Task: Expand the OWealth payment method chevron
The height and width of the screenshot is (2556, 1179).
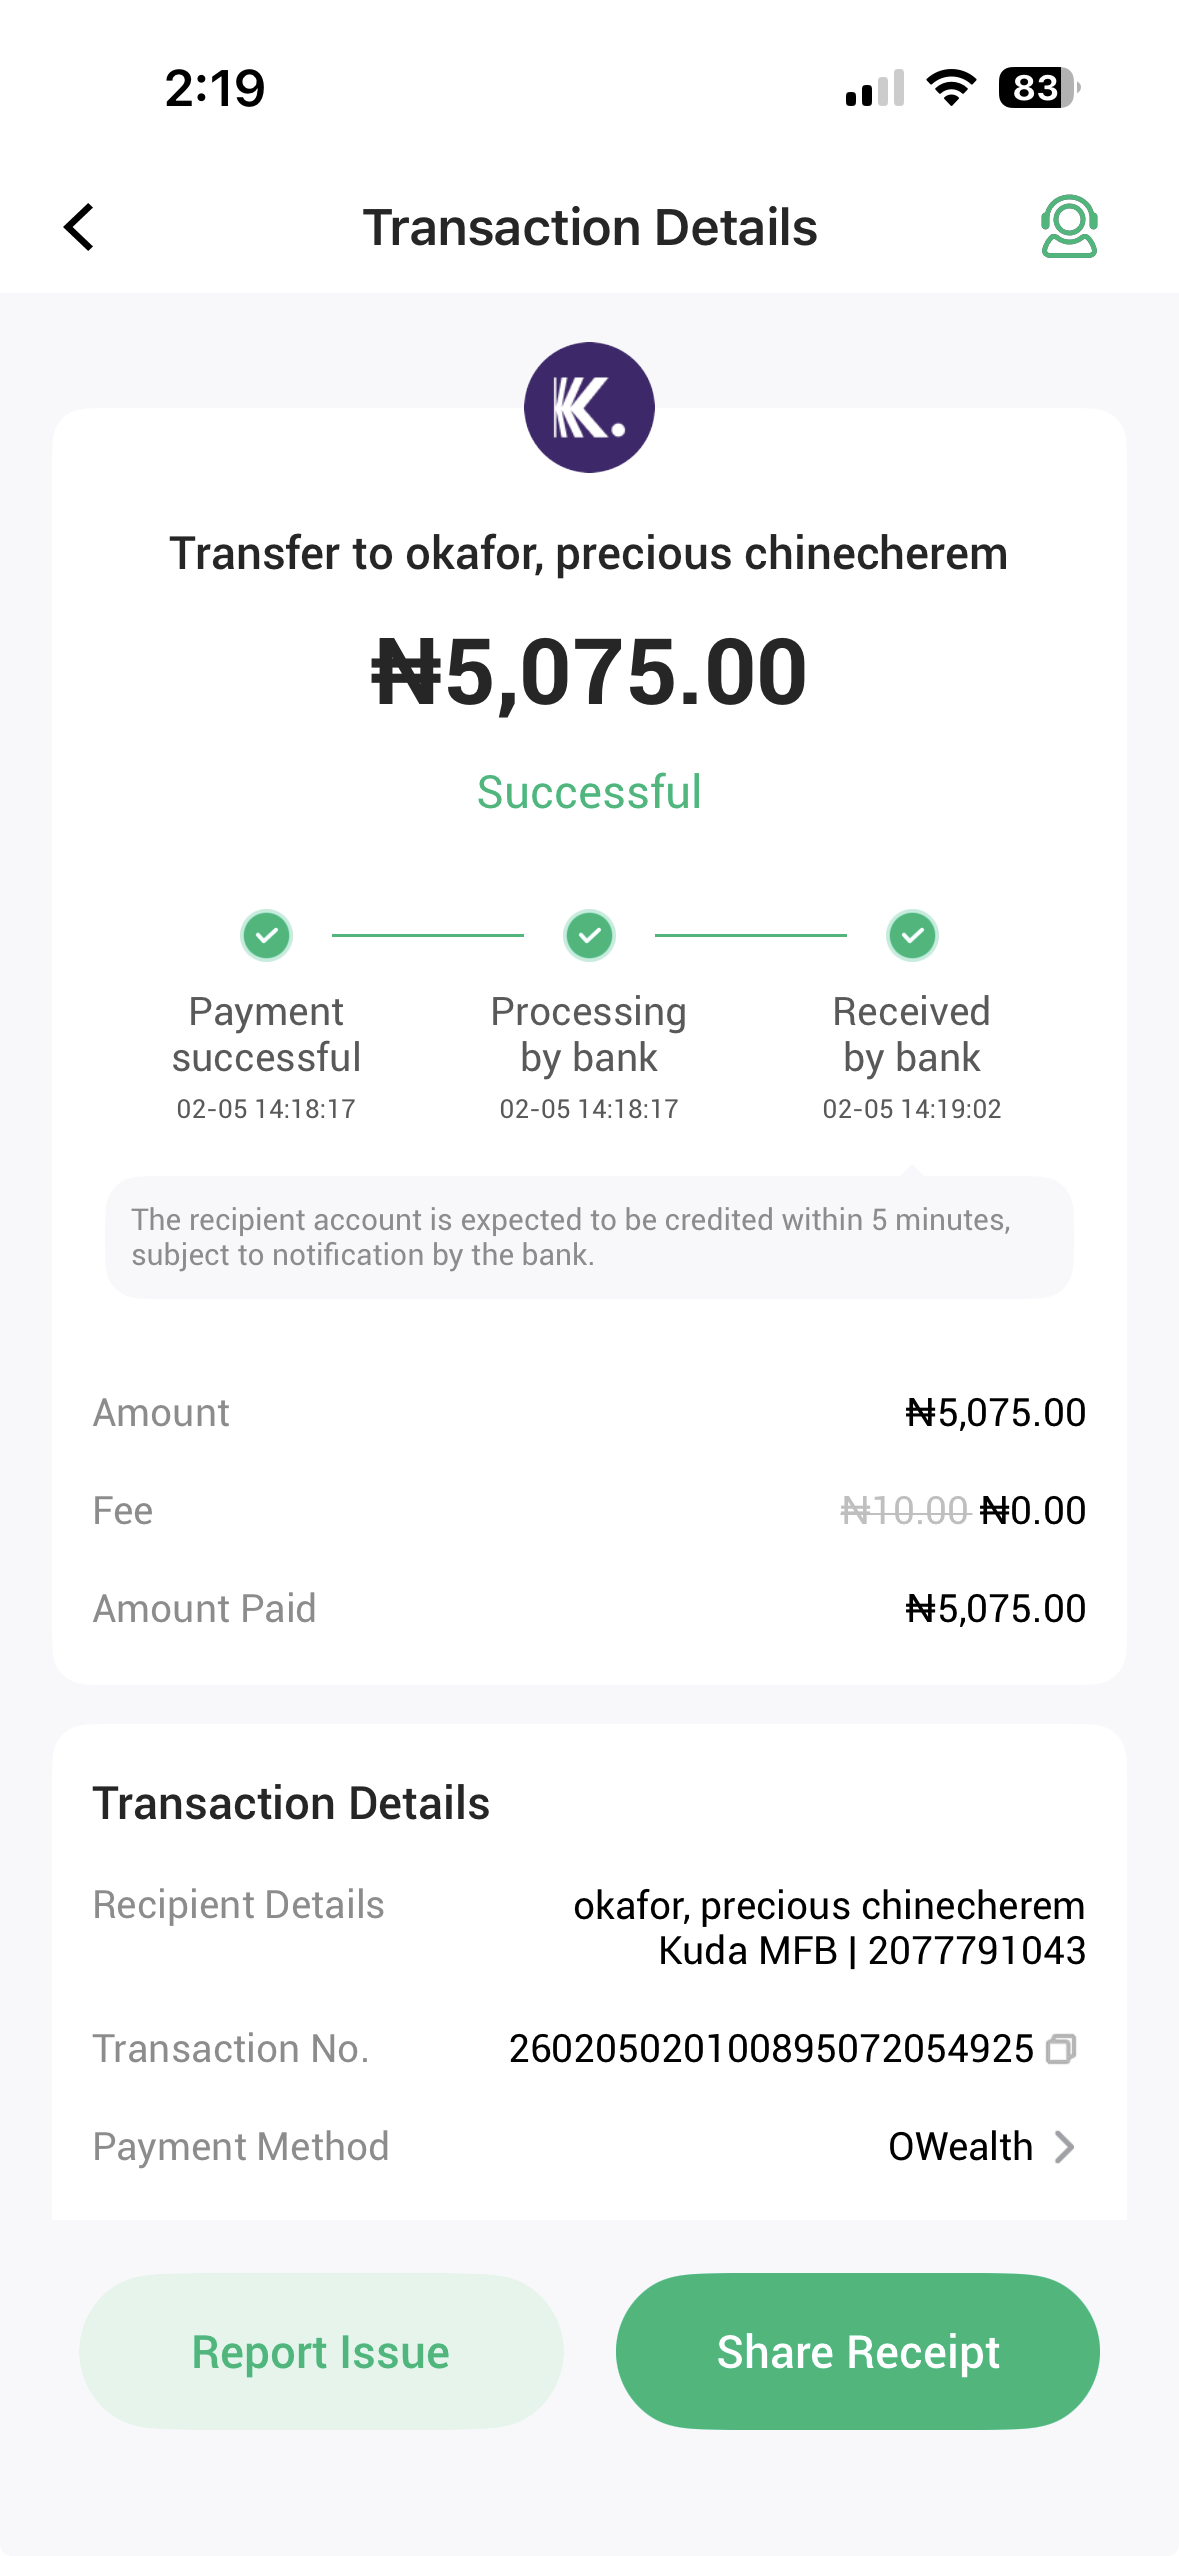Action: tap(1065, 2147)
